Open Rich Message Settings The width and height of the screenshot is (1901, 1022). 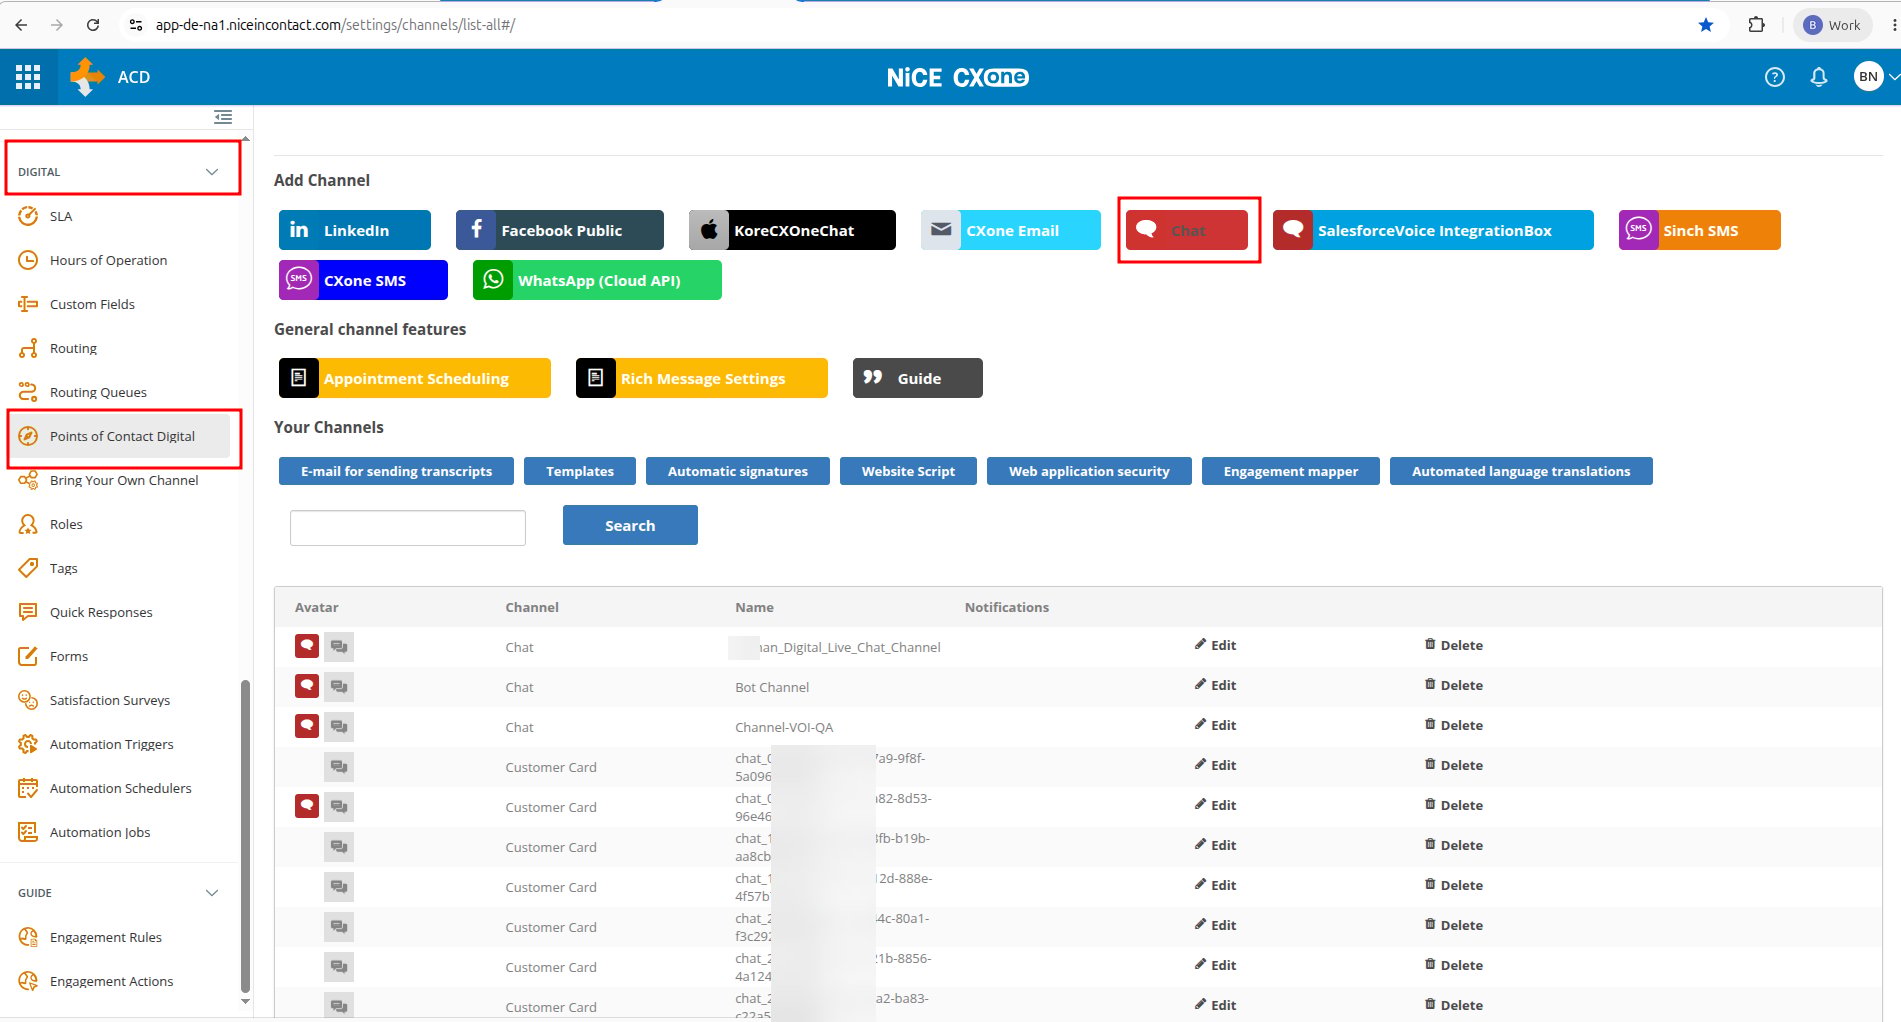pyautogui.click(x=702, y=378)
